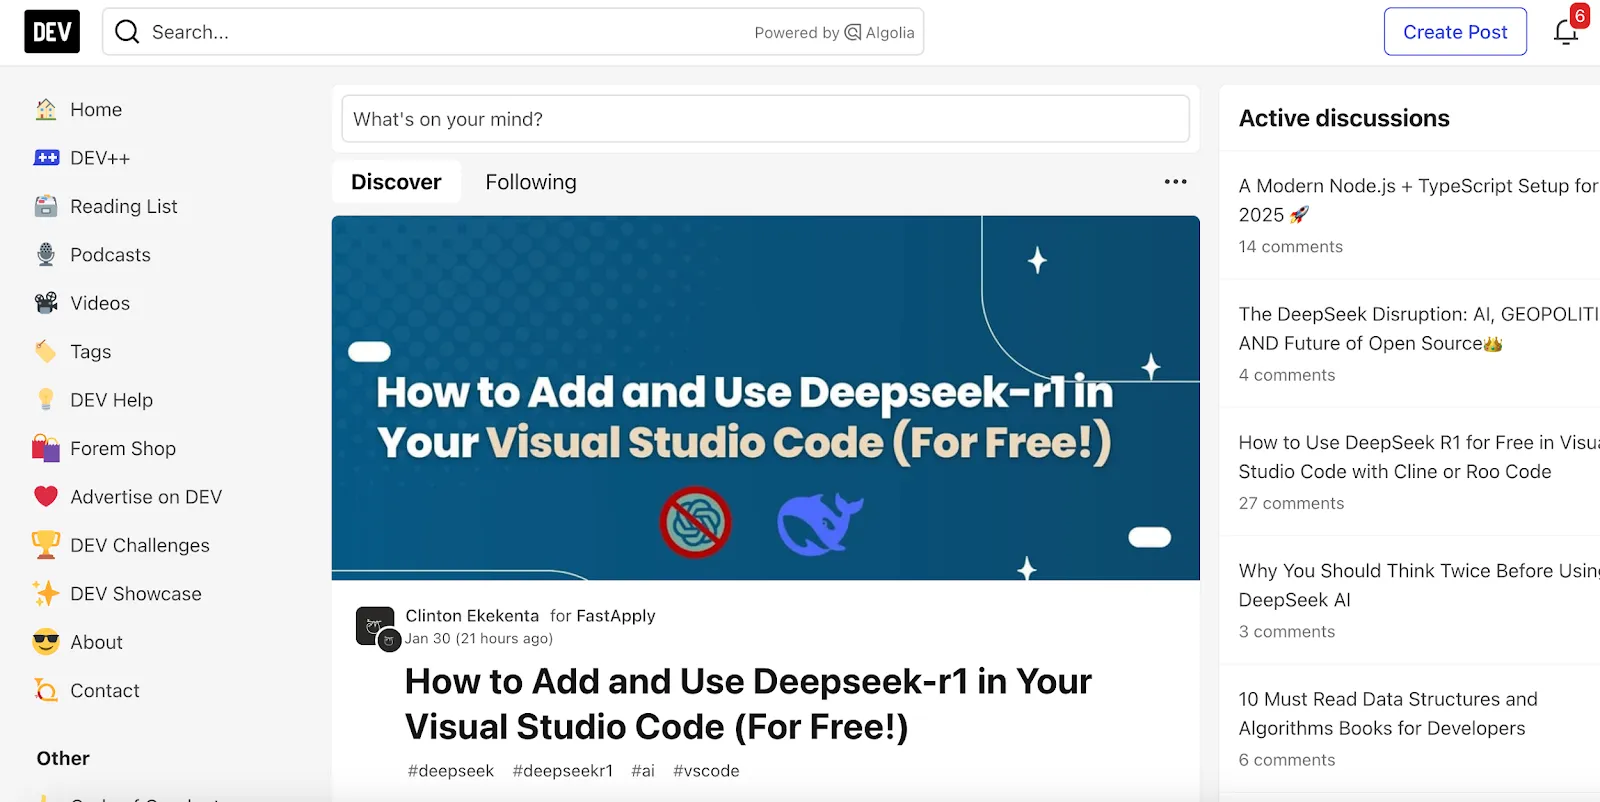
Task: Click the DEV Challenges trophy icon
Action: (46, 545)
